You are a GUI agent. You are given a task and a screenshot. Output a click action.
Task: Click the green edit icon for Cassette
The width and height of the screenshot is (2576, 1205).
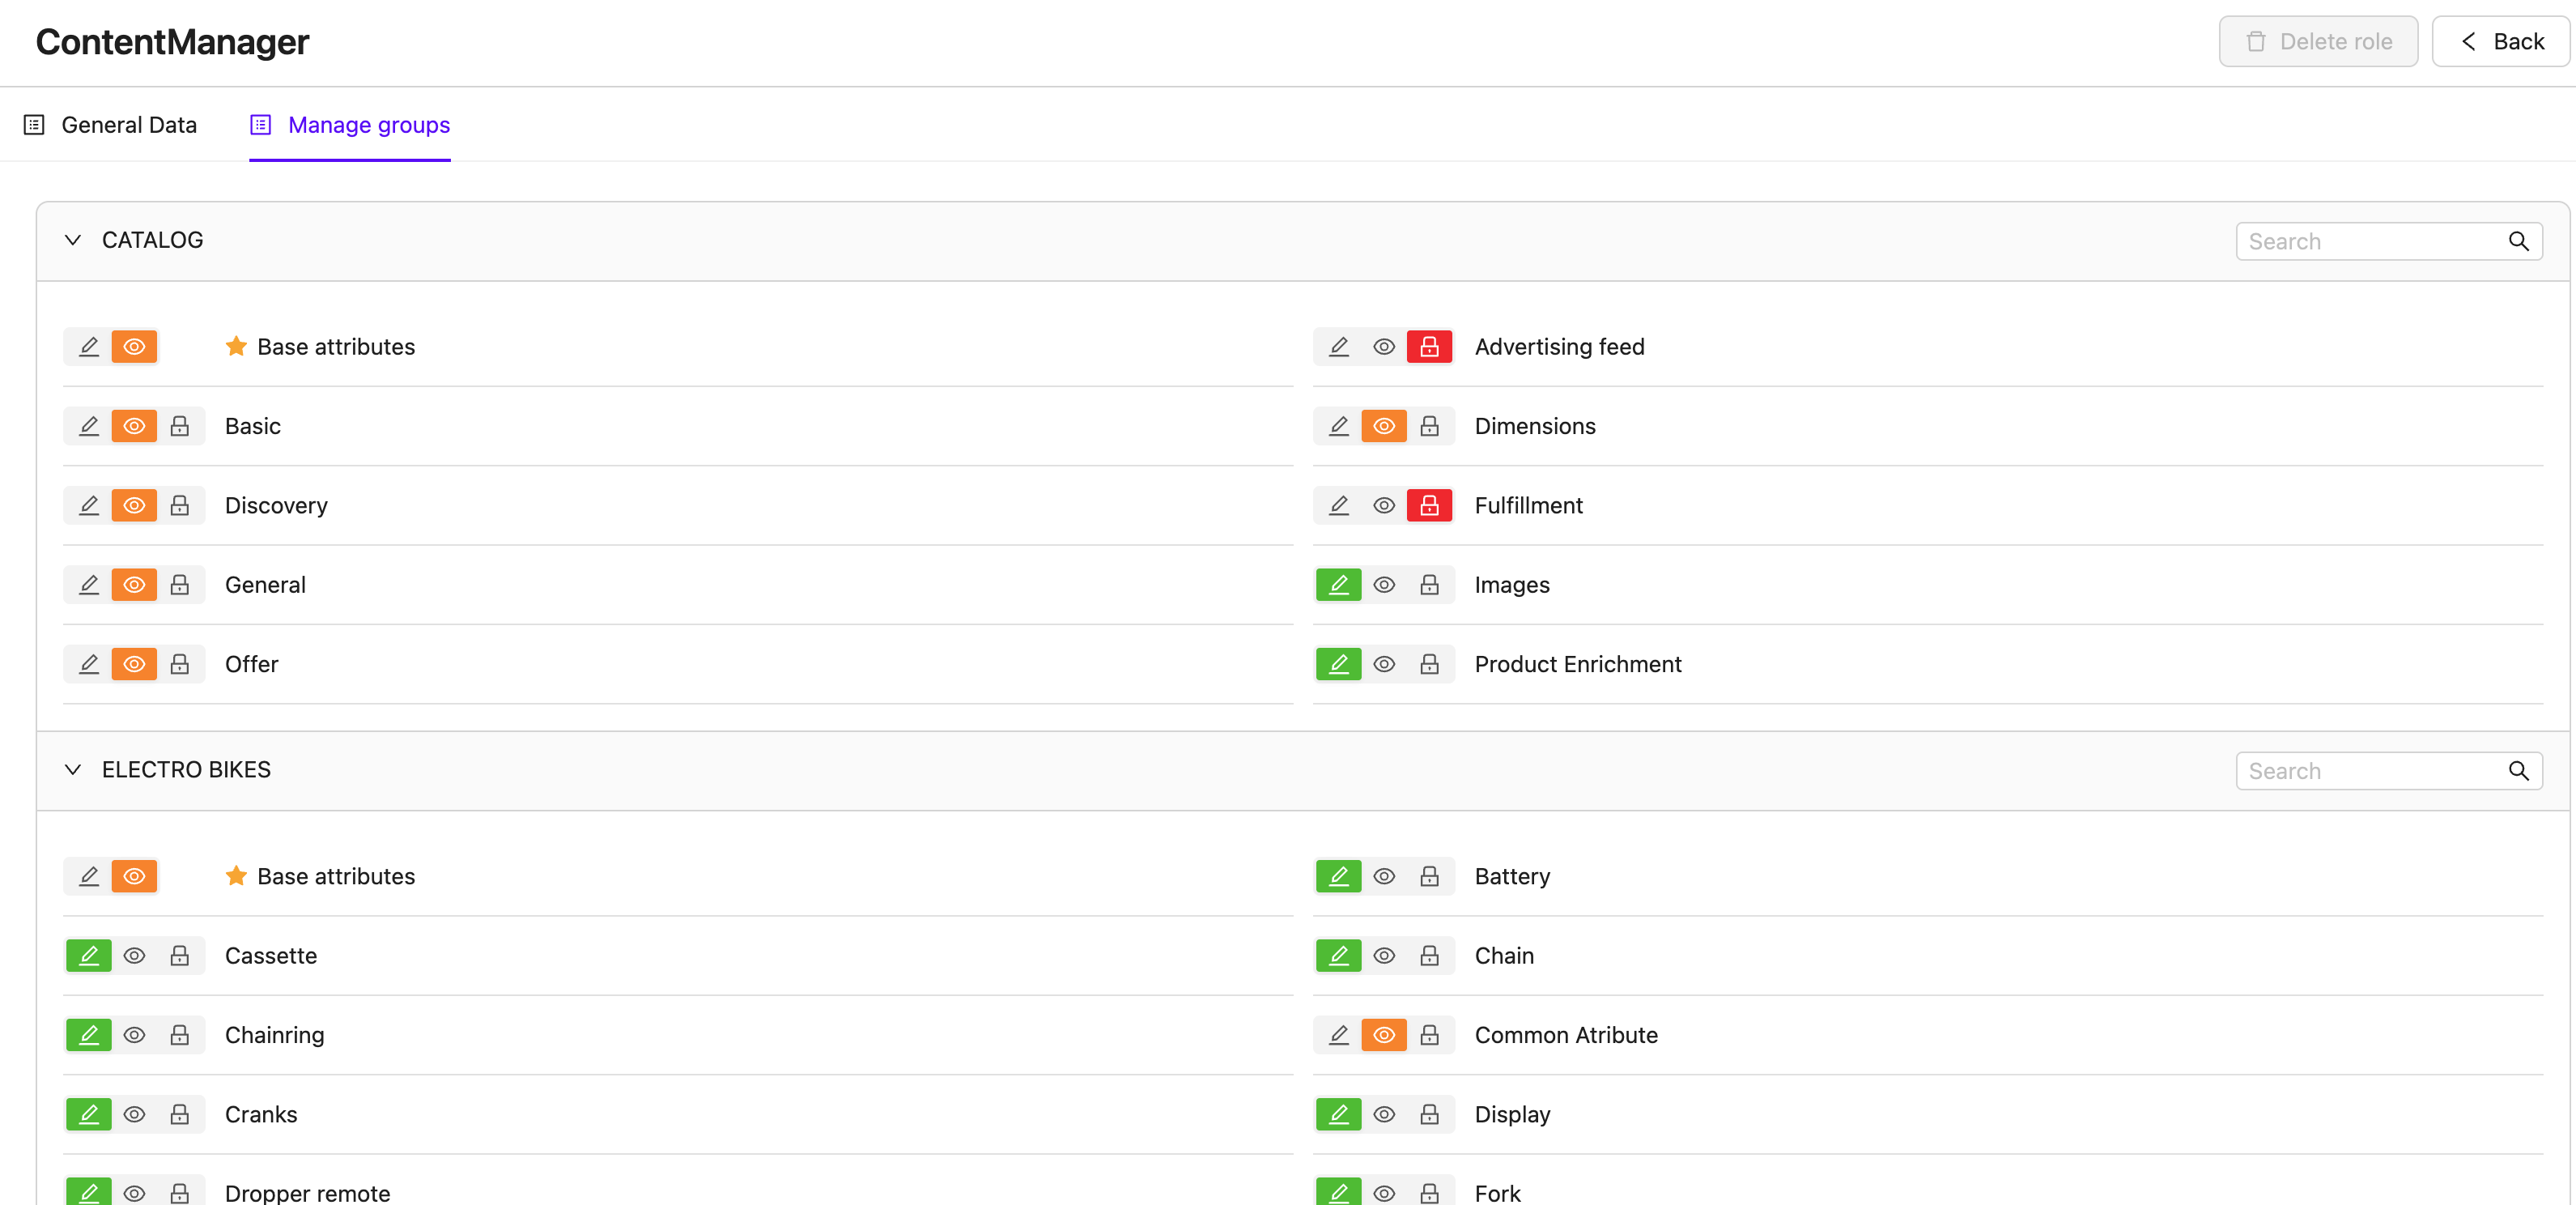(x=89, y=956)
